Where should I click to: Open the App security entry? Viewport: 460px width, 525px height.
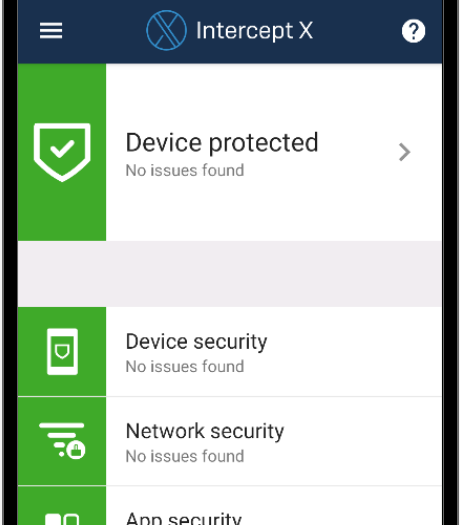[230, 506]
